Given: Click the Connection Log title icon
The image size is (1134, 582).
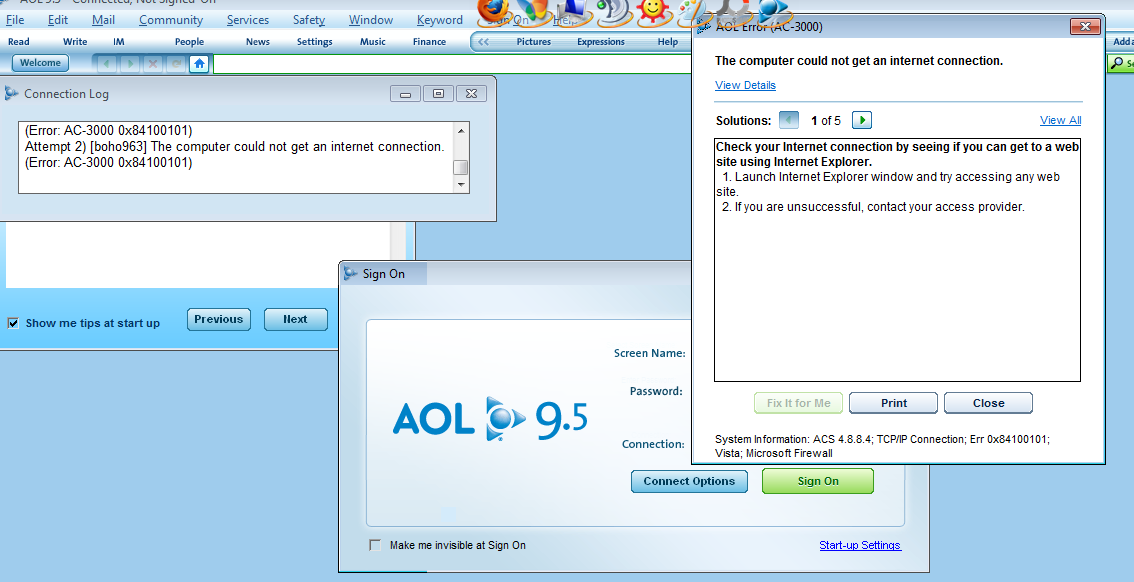Looking at the screenshot, I should (11, 93).
